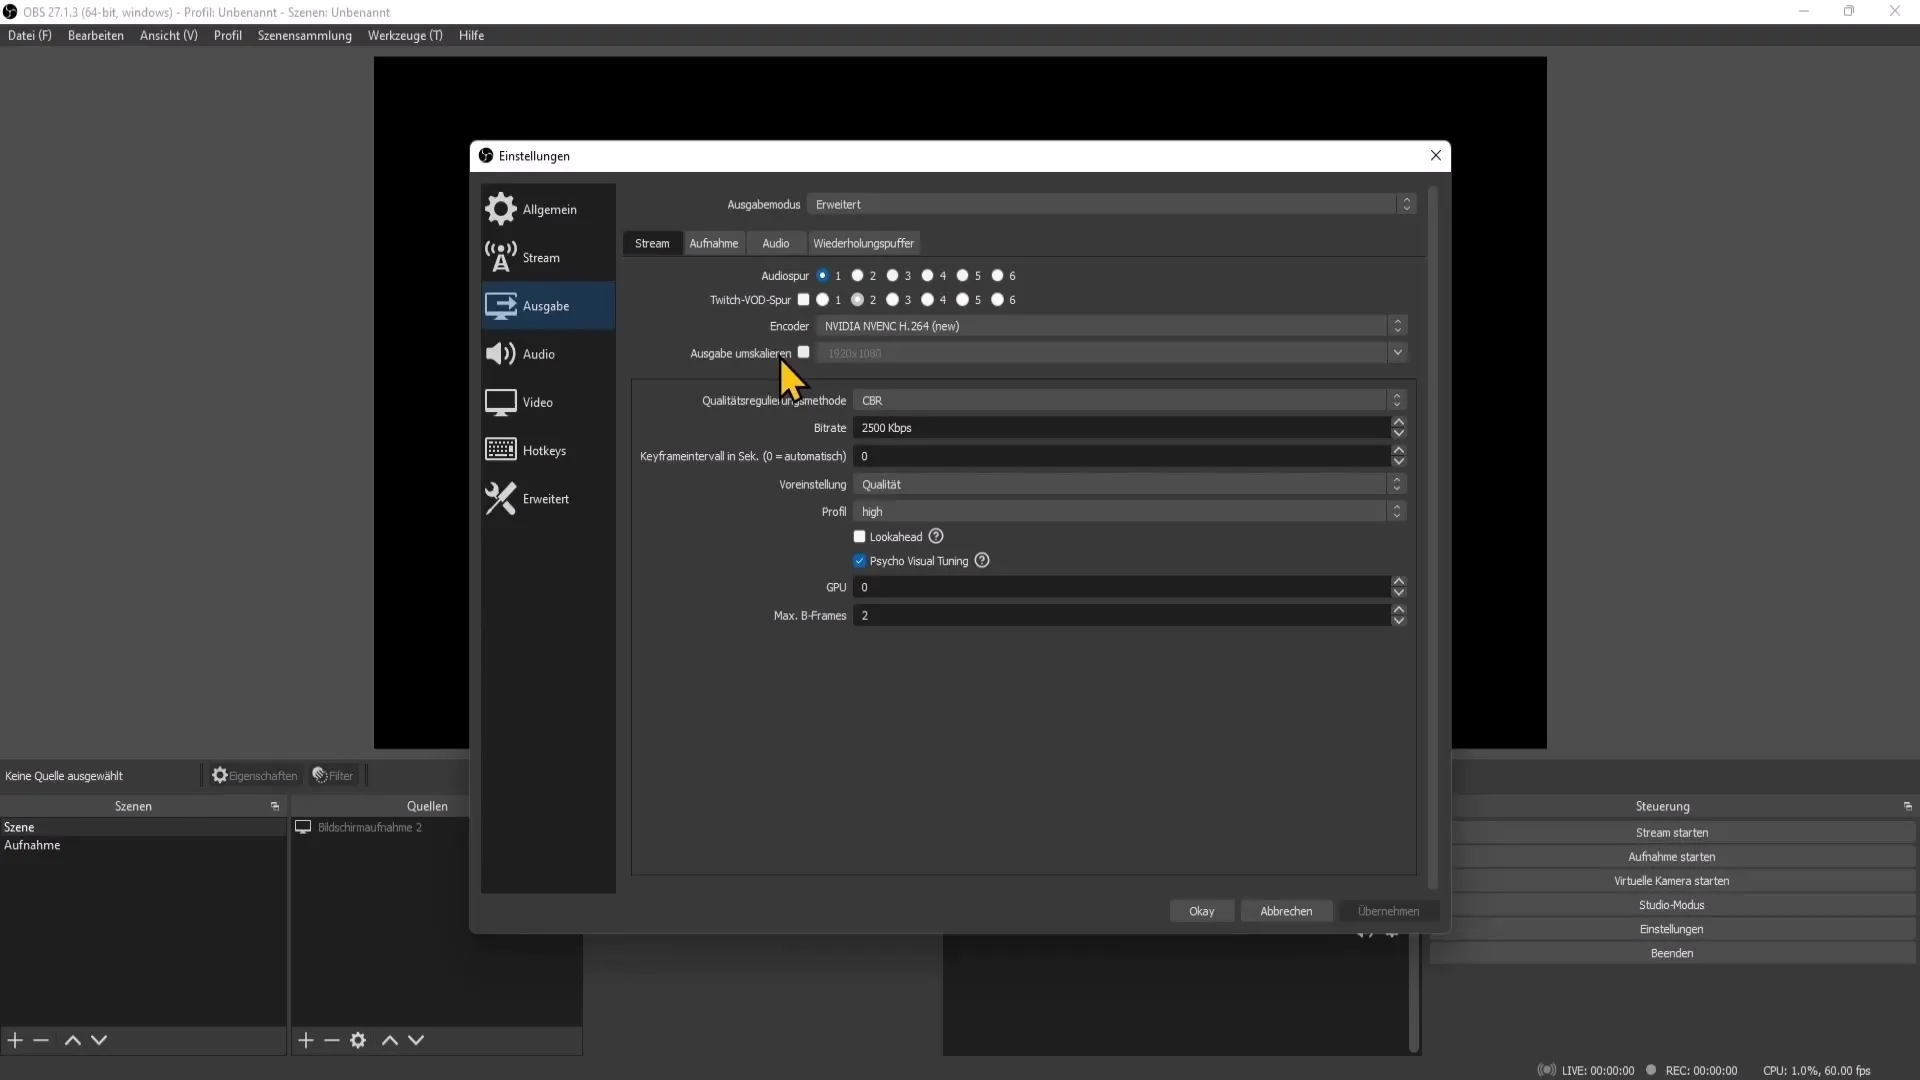
Task: Click the Abbrechen button
Action: 1286,911
